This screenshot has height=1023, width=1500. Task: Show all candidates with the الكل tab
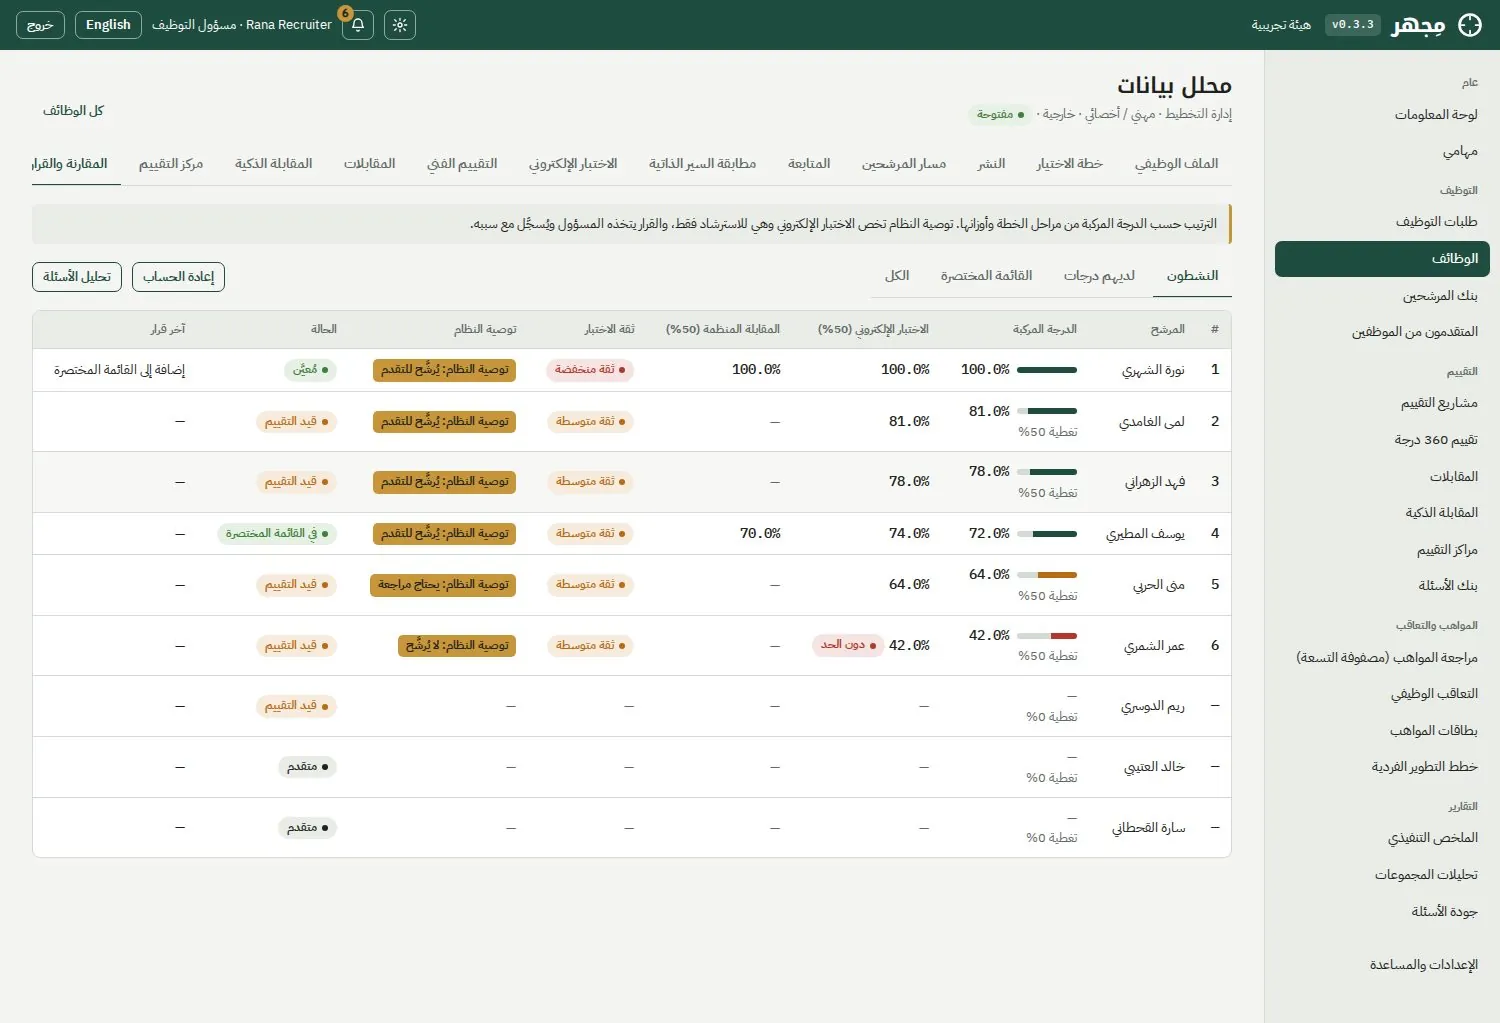[x=897, y=276]
